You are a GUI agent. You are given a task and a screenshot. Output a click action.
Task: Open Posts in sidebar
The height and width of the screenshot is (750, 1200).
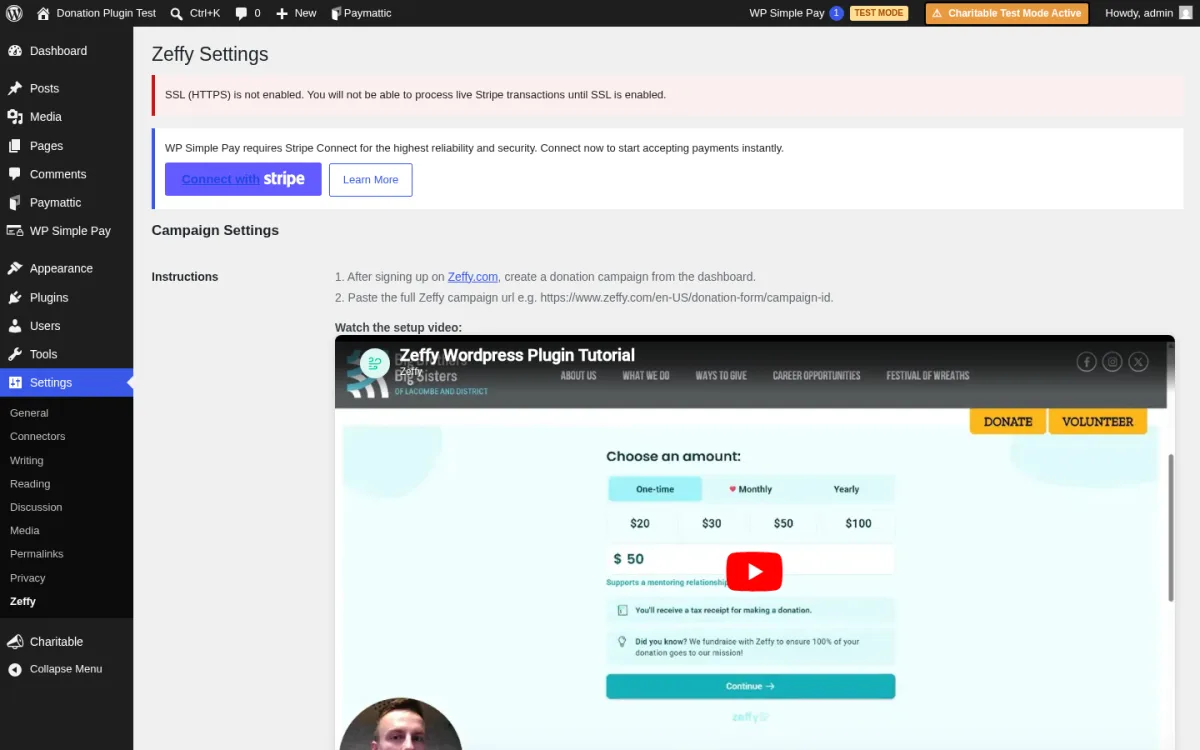click(66, 88)
